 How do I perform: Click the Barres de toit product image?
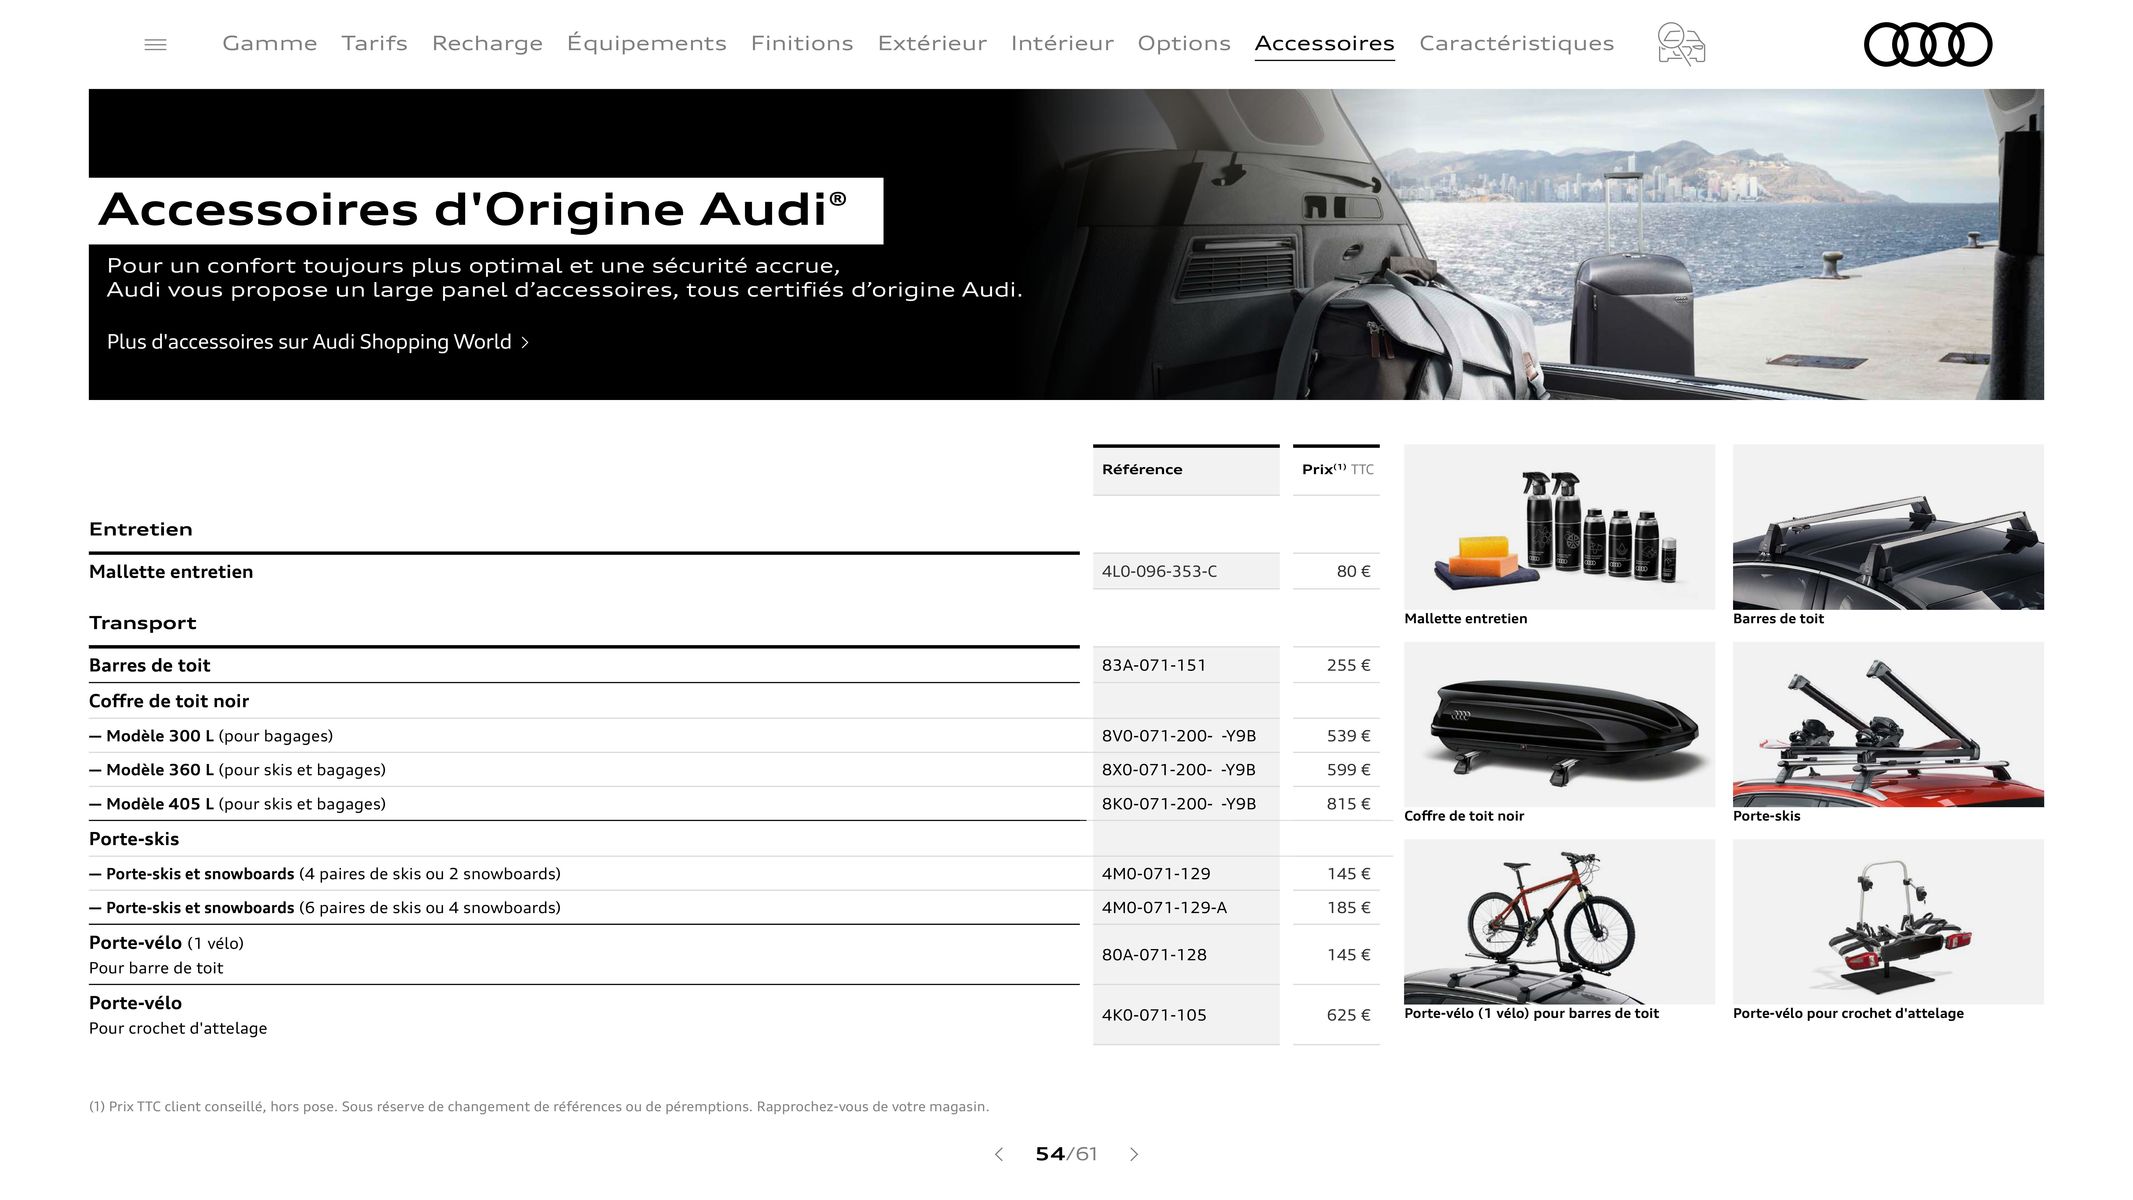pyautogui.click(x=1888, y=527)
